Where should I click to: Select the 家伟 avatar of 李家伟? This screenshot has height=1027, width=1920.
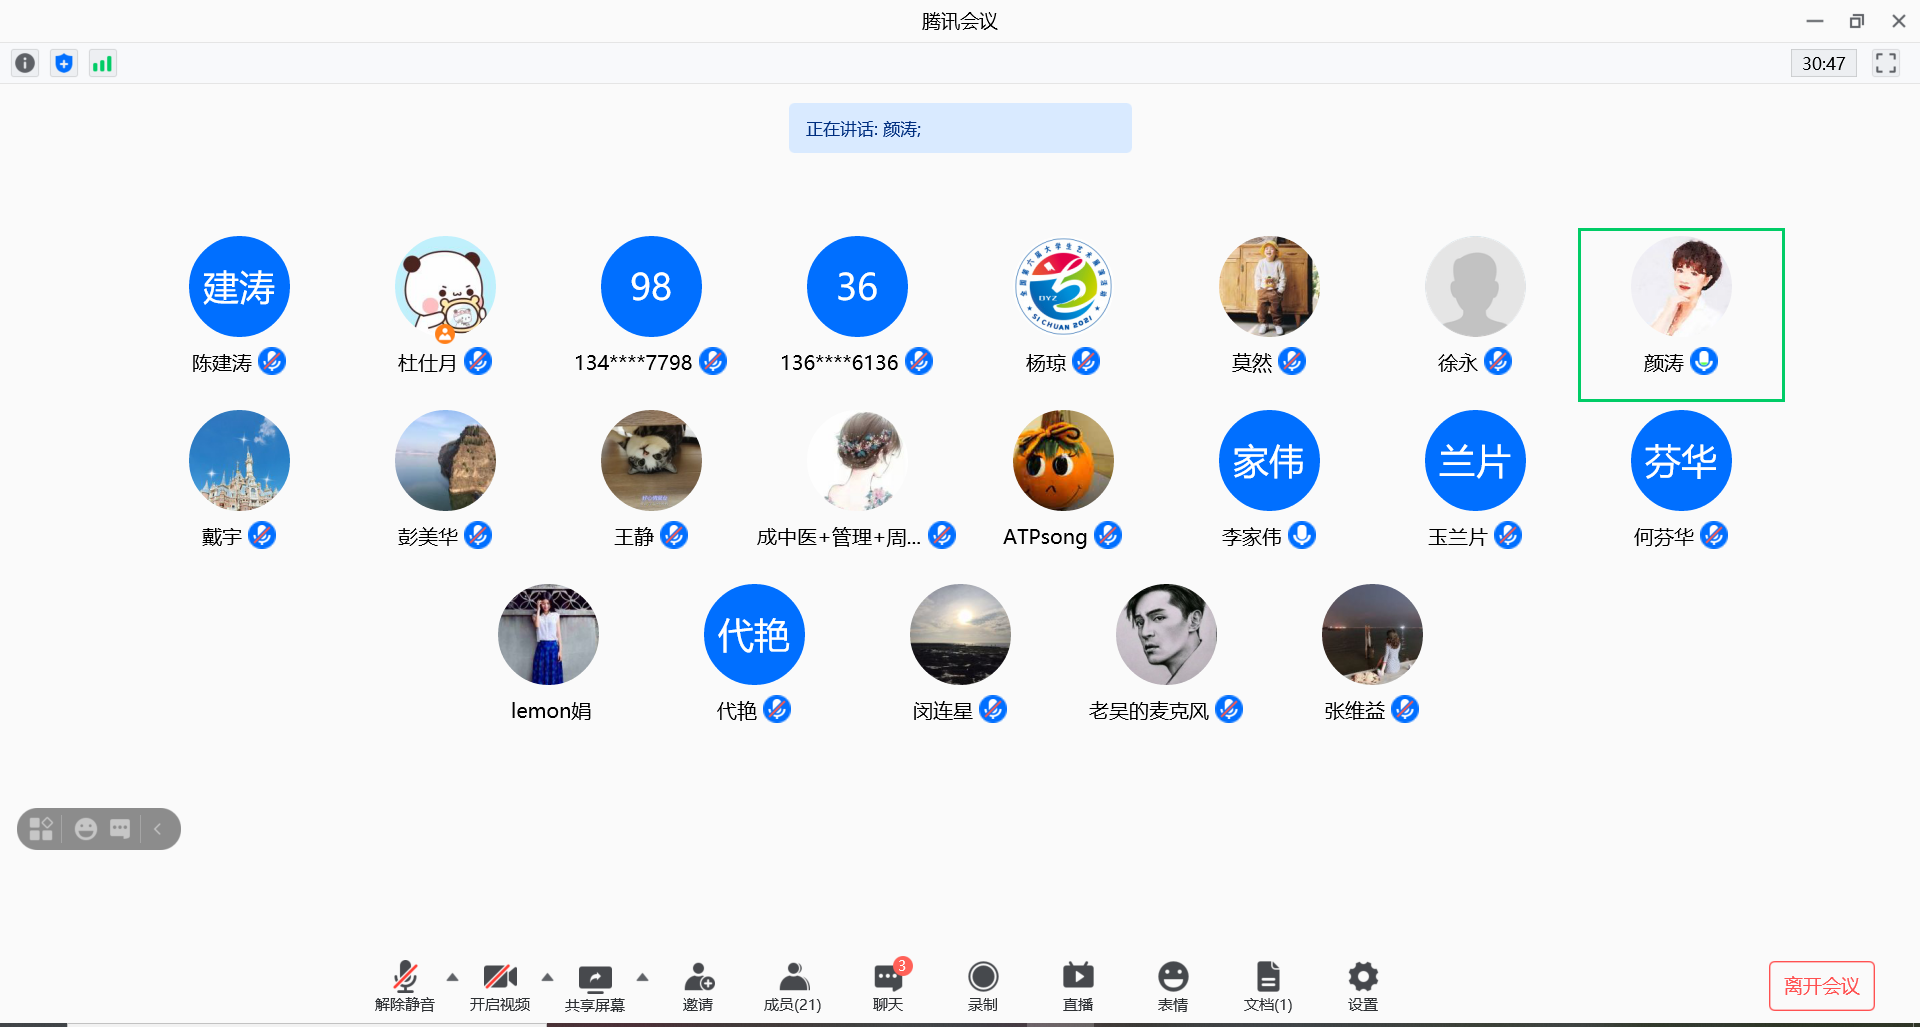coord(1269,461)
